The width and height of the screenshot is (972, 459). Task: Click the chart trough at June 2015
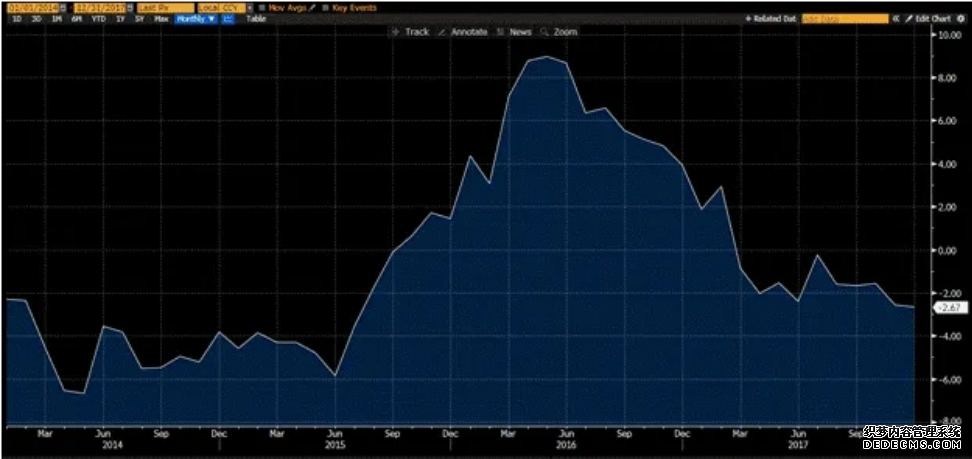pyautogui.click(x=335, y=375)
